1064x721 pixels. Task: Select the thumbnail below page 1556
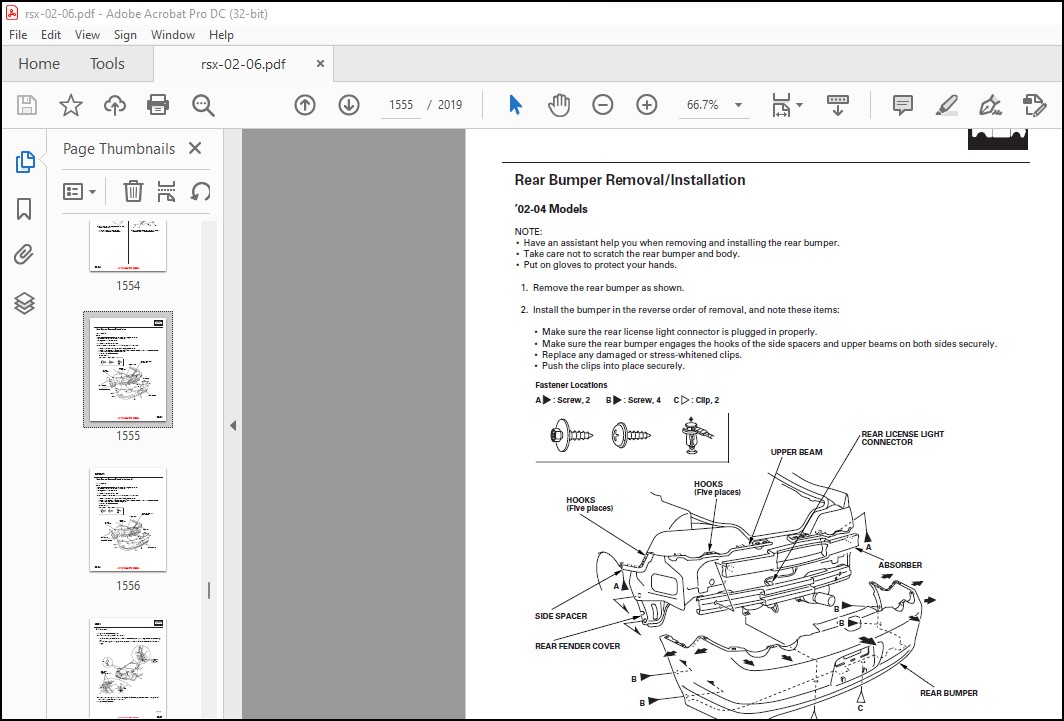pos(128,668)
